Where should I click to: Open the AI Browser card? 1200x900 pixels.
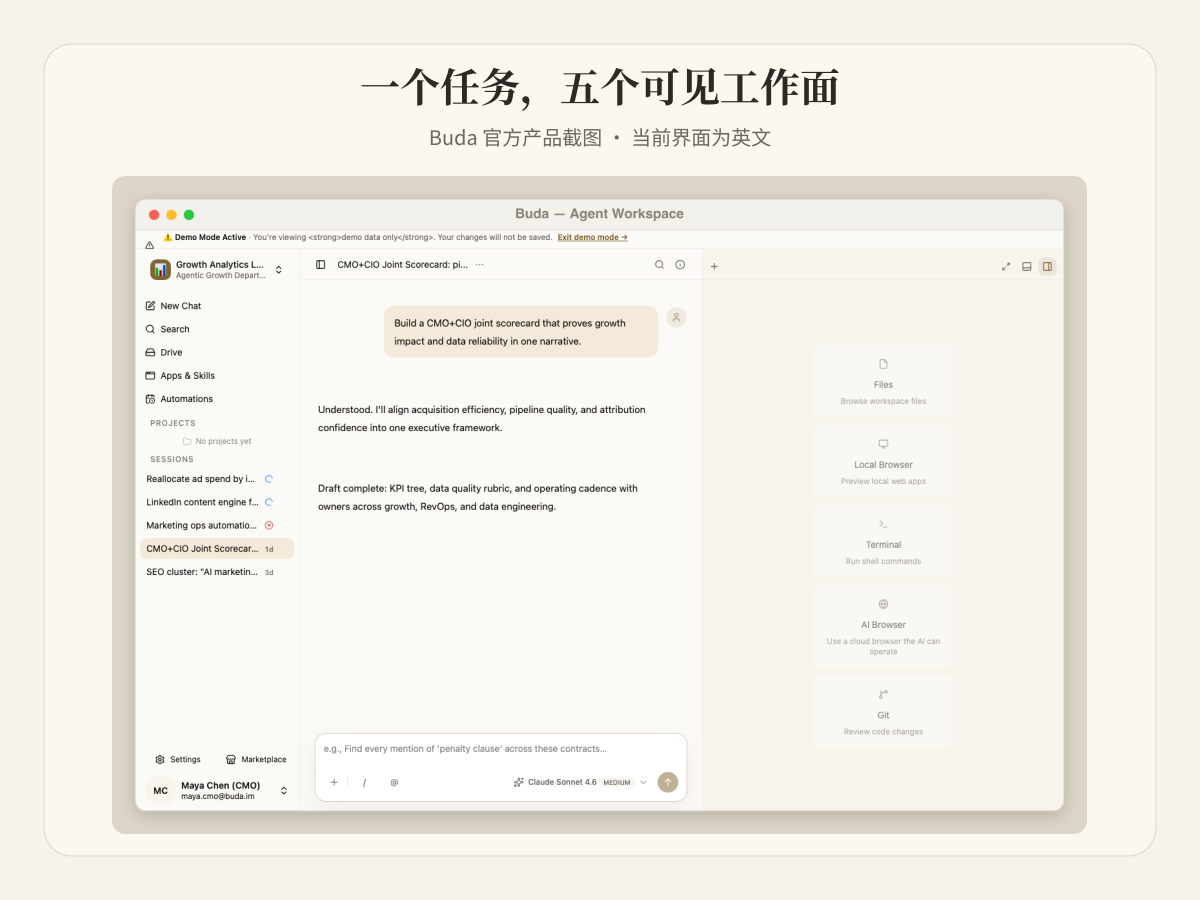click(883, 626)
